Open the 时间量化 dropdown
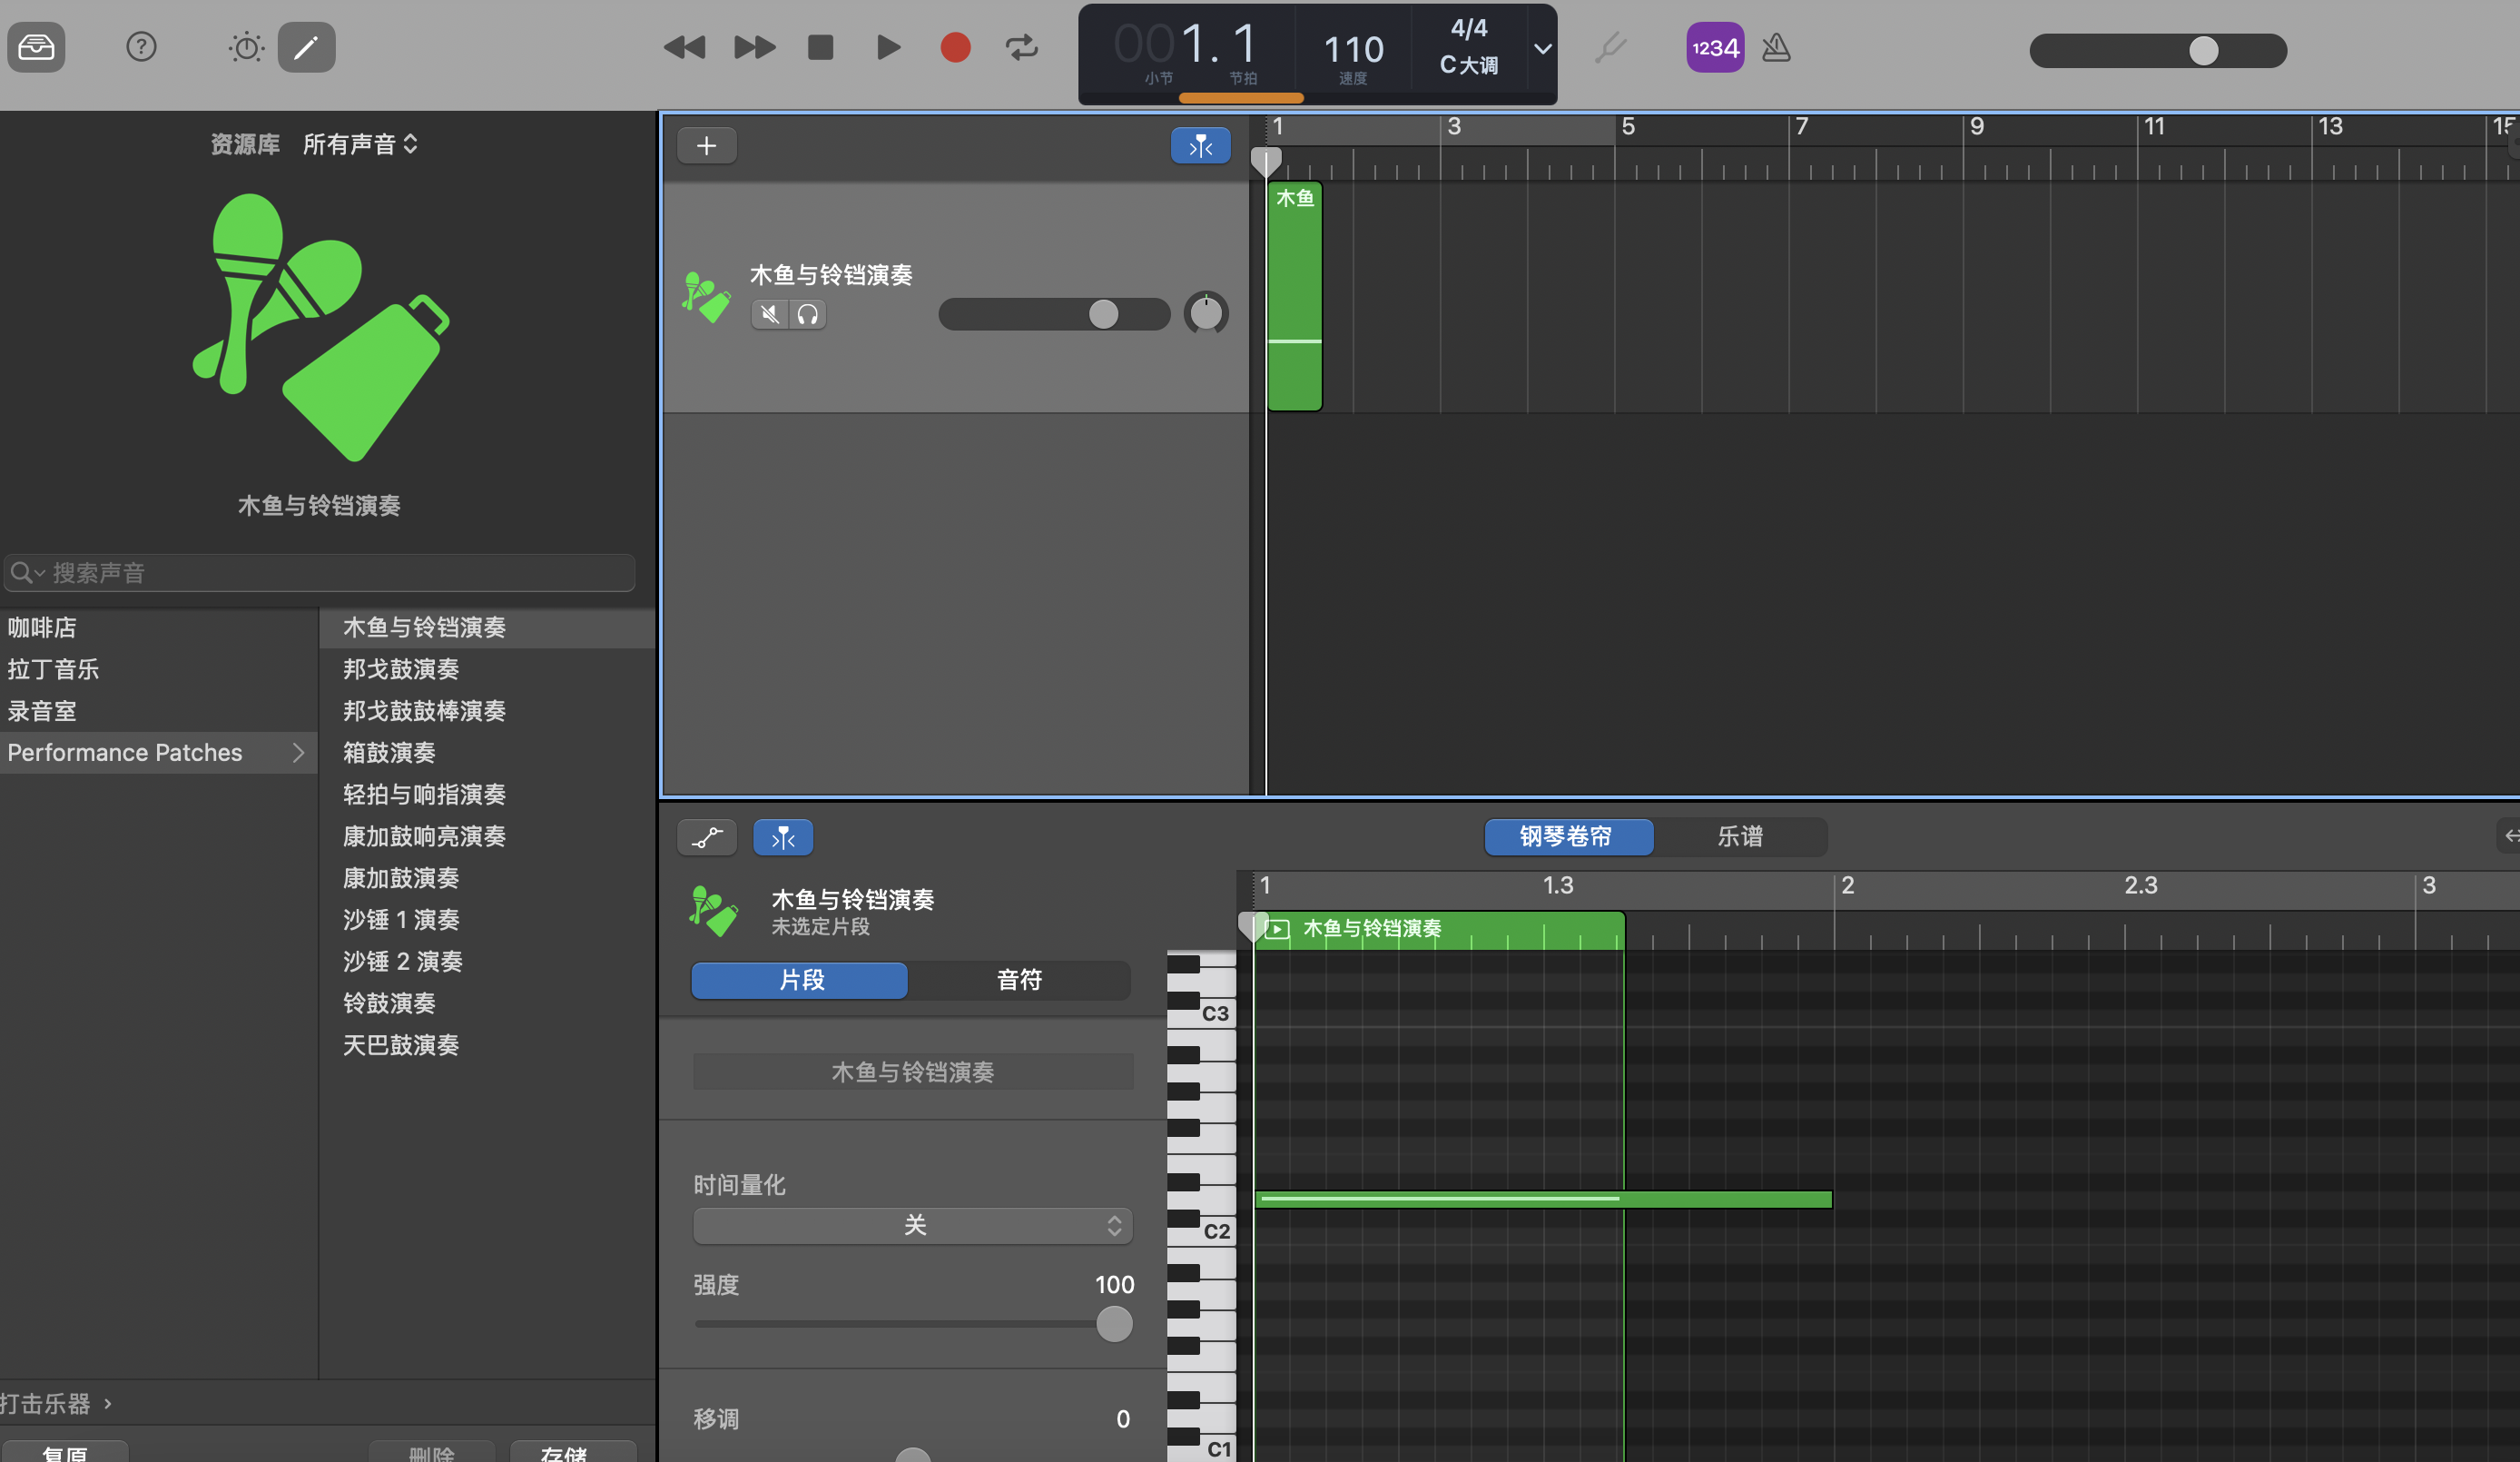 click(913, 1226)
